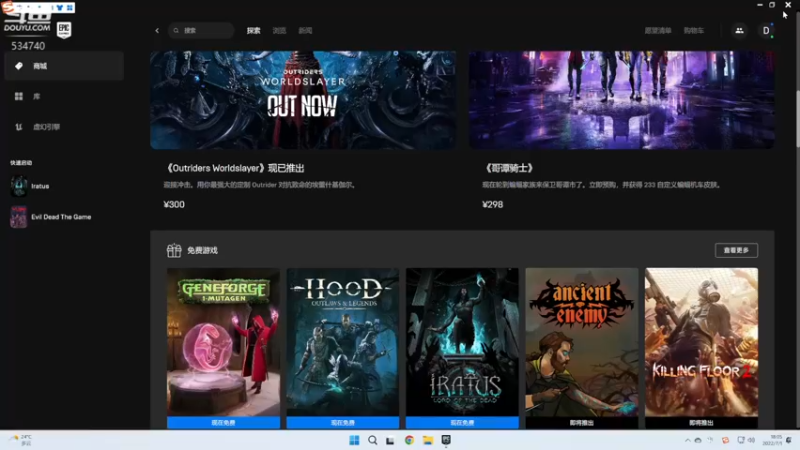This screenshot has height=450, width=800.
Task: Go back with the back arrow
Action: (157, 31)
